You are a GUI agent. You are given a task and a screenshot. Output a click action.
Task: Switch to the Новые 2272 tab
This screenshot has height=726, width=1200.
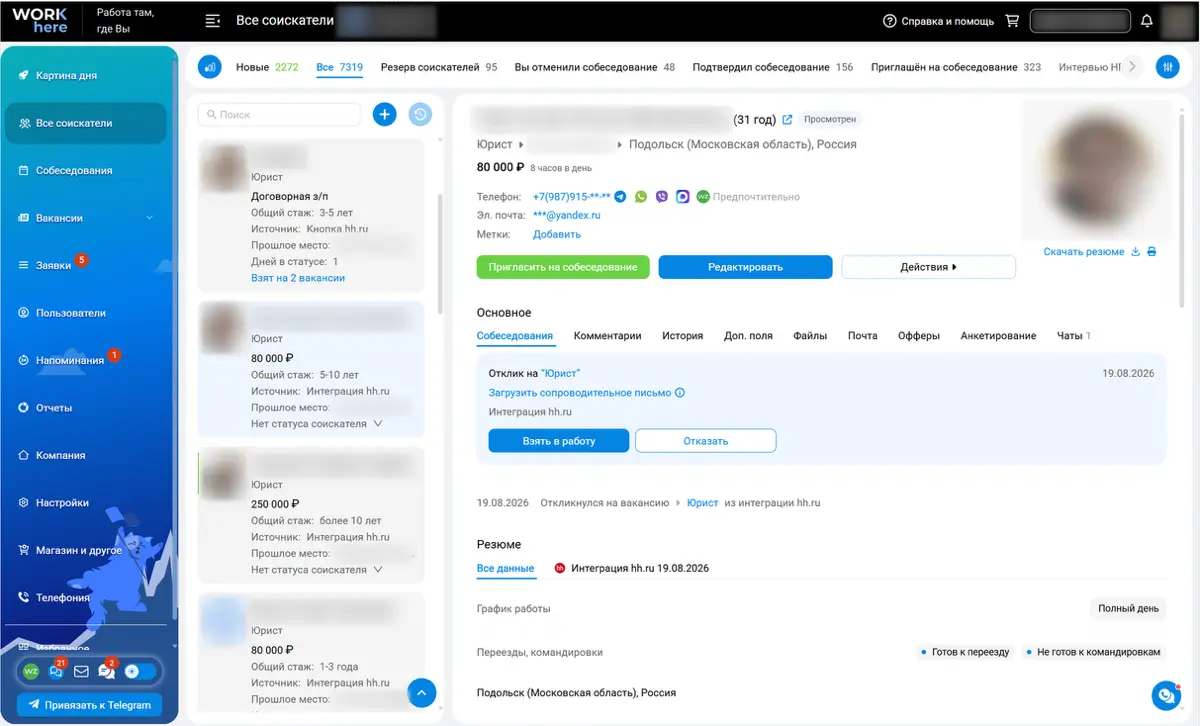coord(267,67)
